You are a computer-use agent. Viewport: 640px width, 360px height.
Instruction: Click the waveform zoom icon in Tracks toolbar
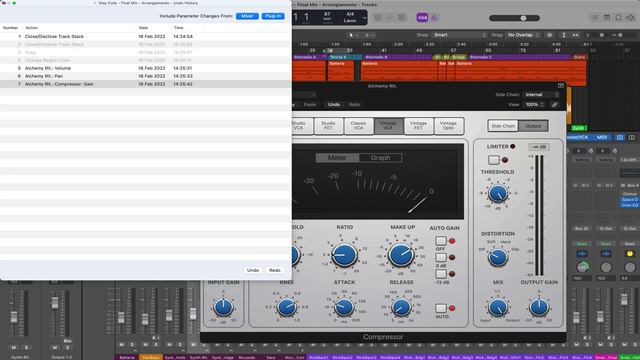[x=549, y=35]
